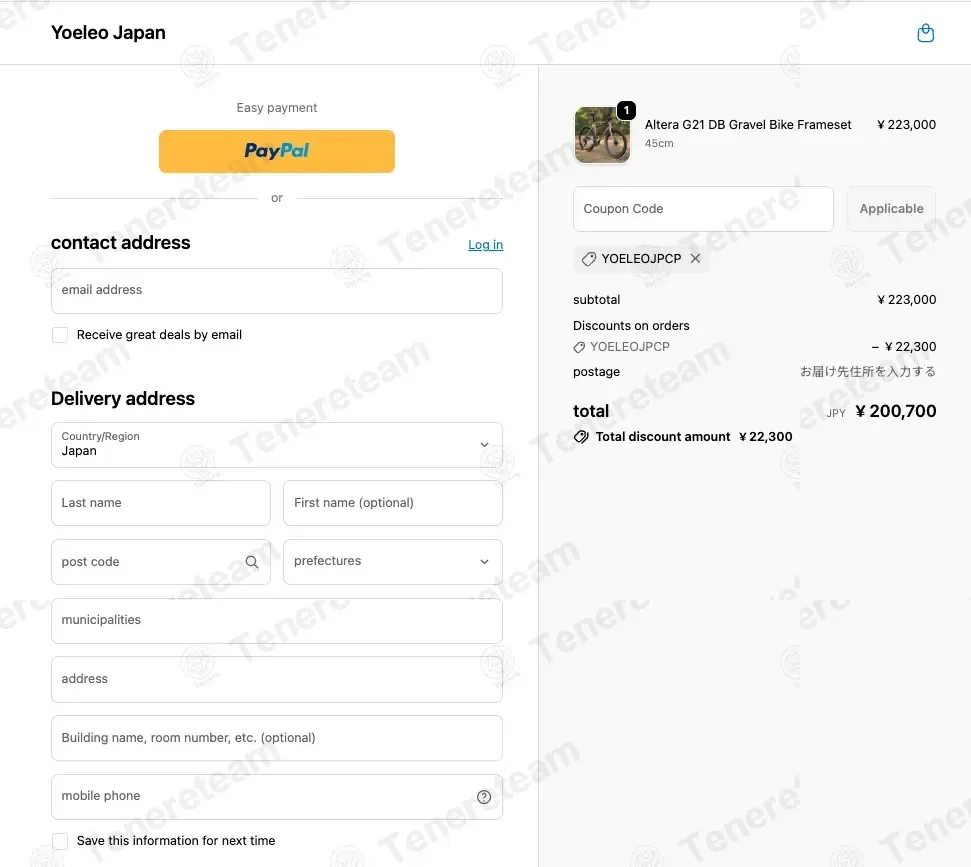Click Building name, room number field
This screenshot has width=971, height=867.
[x=277, y=738]
